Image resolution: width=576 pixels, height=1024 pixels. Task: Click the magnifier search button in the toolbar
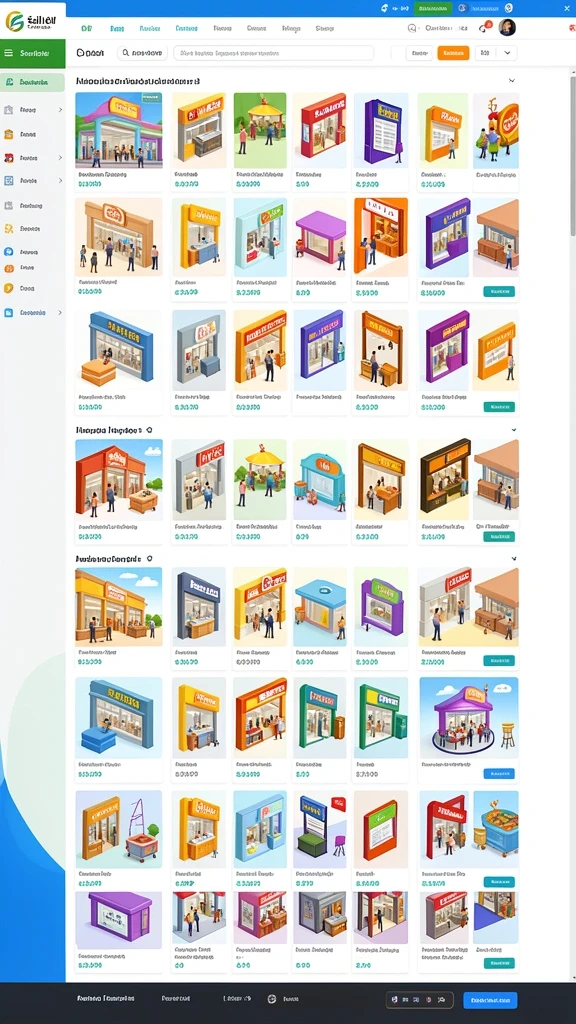pyautogui.click(x=142, y=53)
